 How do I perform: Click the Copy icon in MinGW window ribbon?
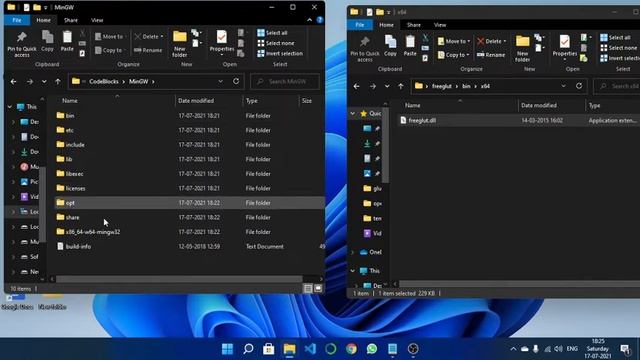click(x=47, y=41)
